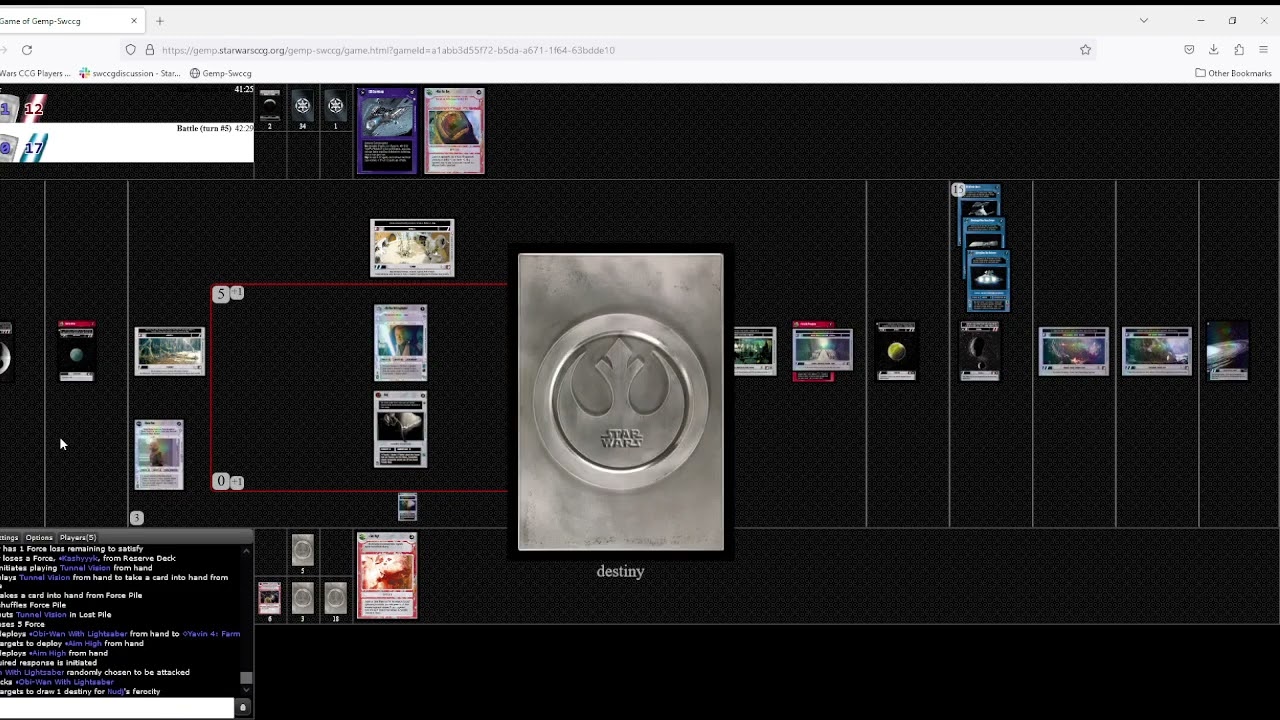Click player's pile showing count 18
Screen dimensions: 1280x720
tap(335, 598)
